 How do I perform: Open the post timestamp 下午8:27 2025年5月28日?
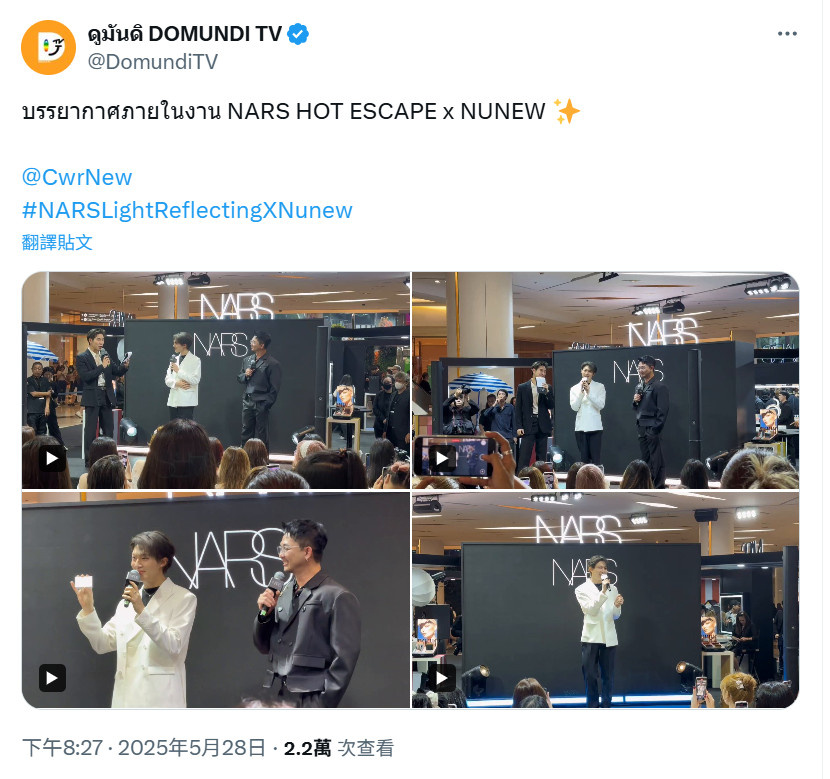143,748
